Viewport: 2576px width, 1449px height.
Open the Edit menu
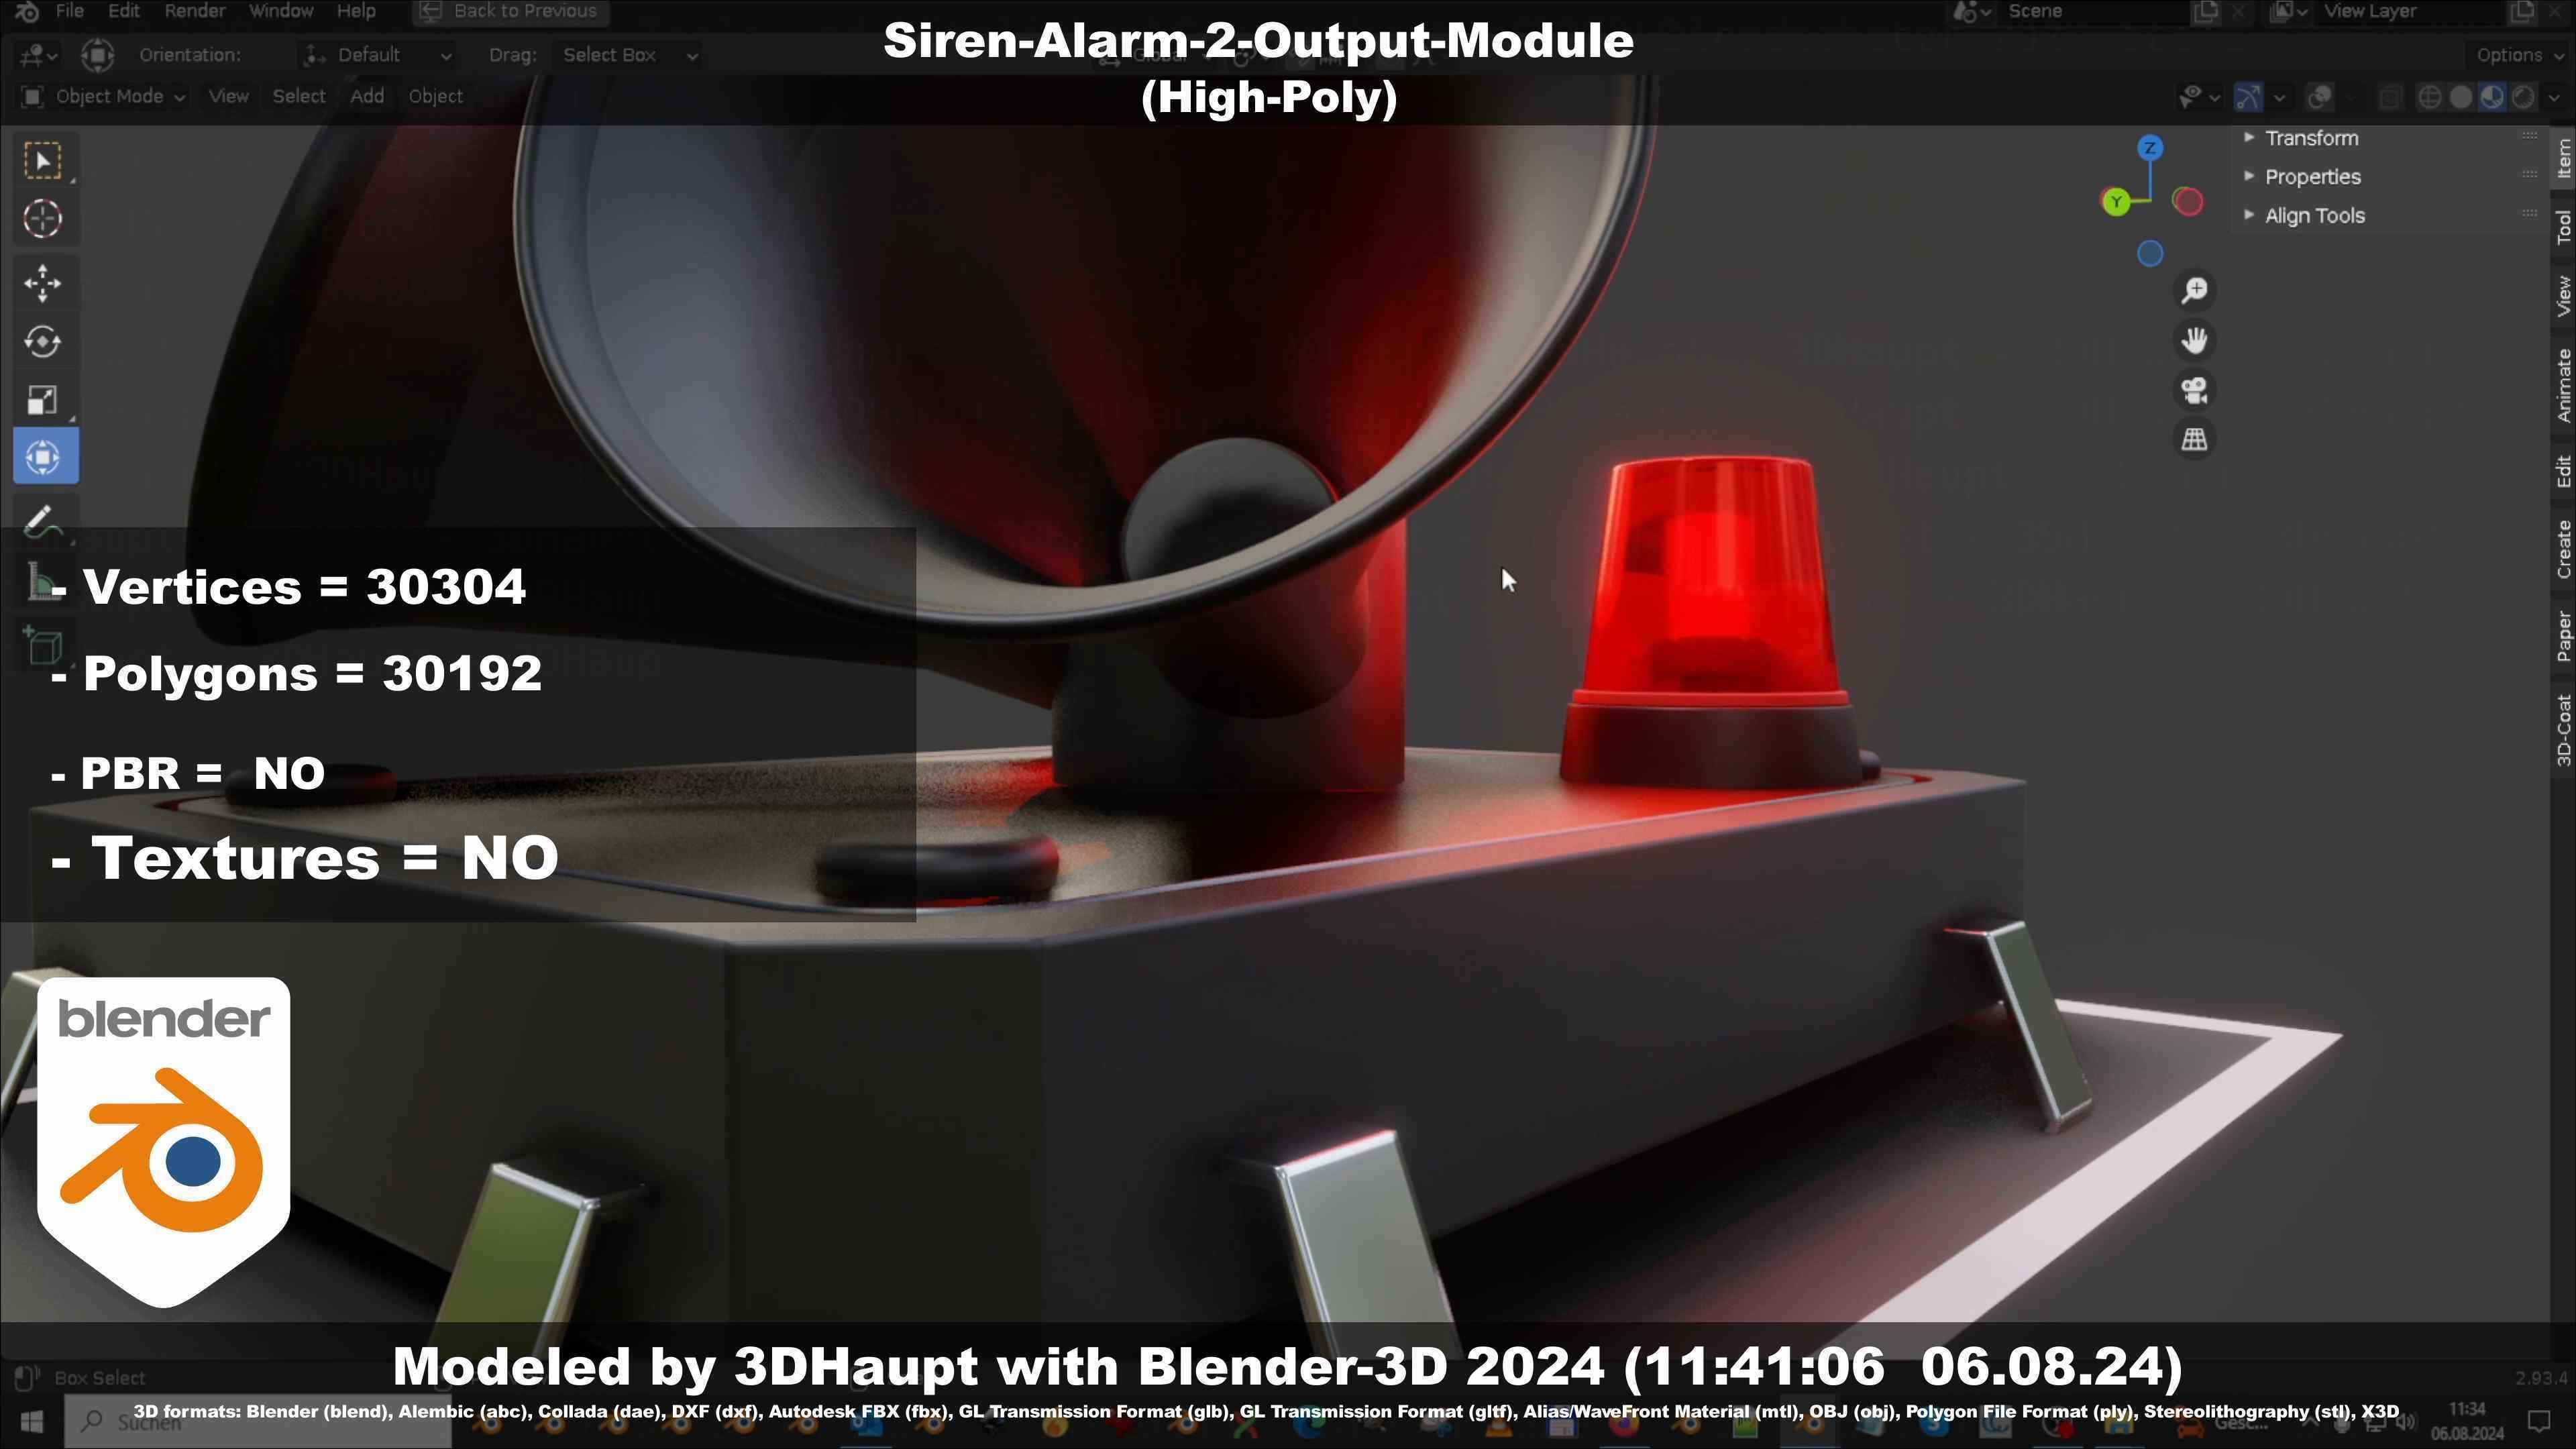tap(123, 11)
